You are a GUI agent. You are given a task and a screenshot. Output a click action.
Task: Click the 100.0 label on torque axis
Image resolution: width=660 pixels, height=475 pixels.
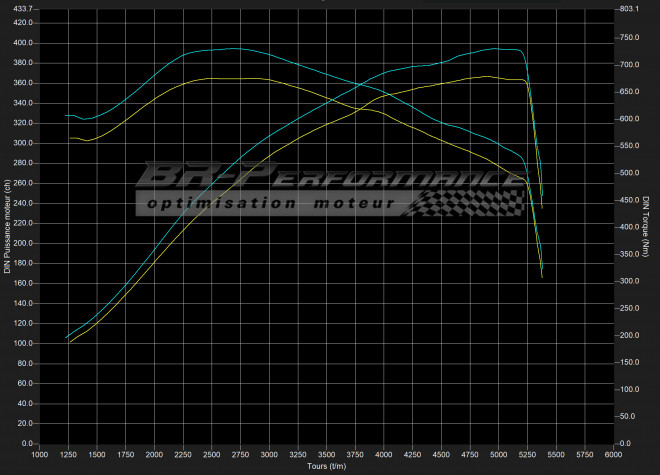629,389
